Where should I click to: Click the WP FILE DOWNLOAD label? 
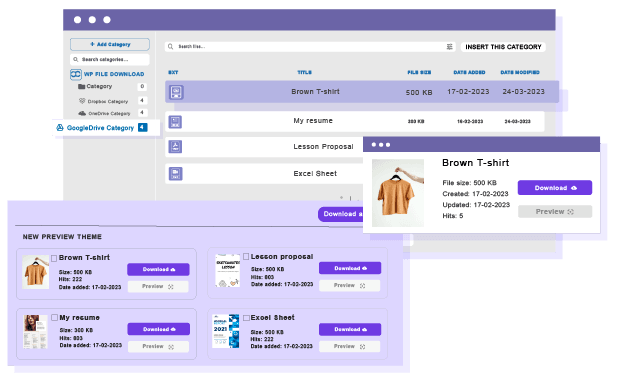pos(114,74)
